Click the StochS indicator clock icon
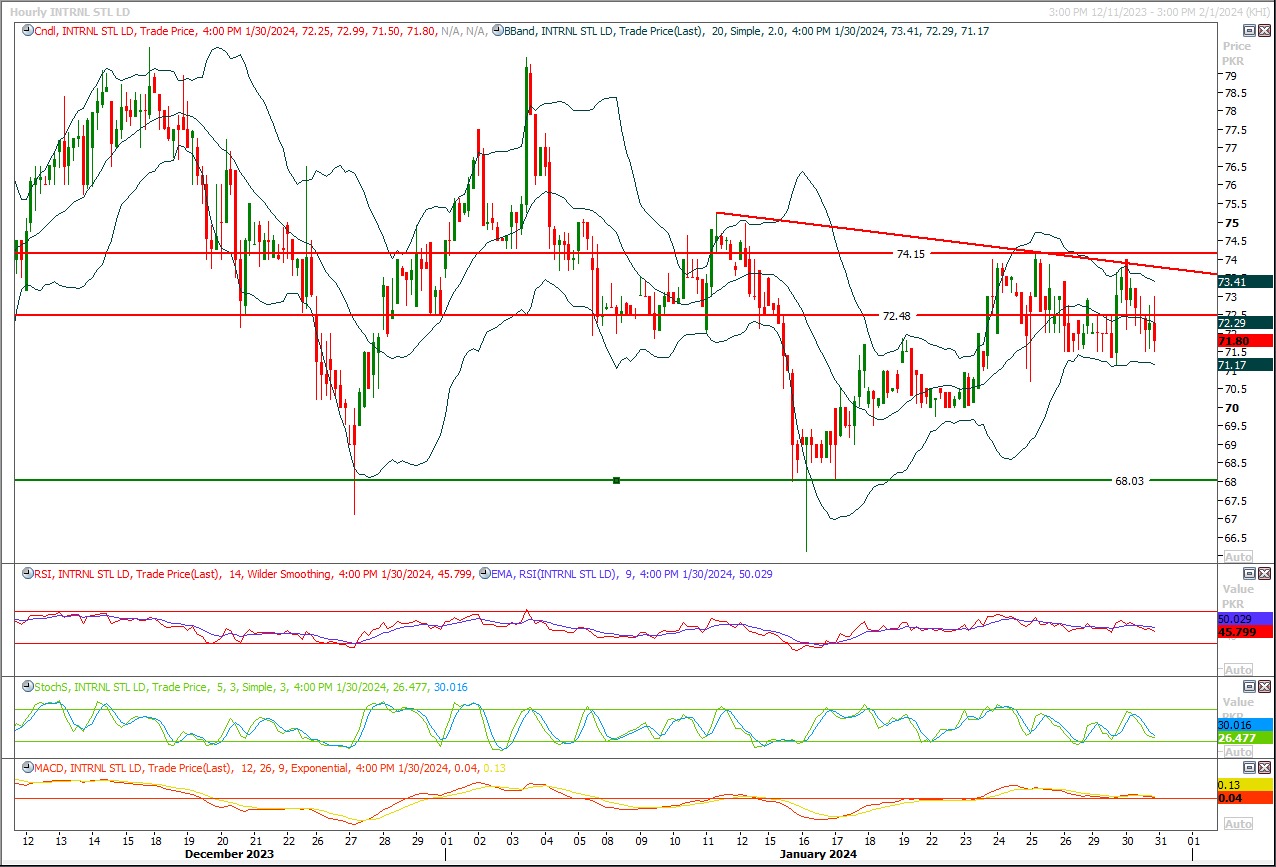This screenshot has width=1276, height=867. 26,687
